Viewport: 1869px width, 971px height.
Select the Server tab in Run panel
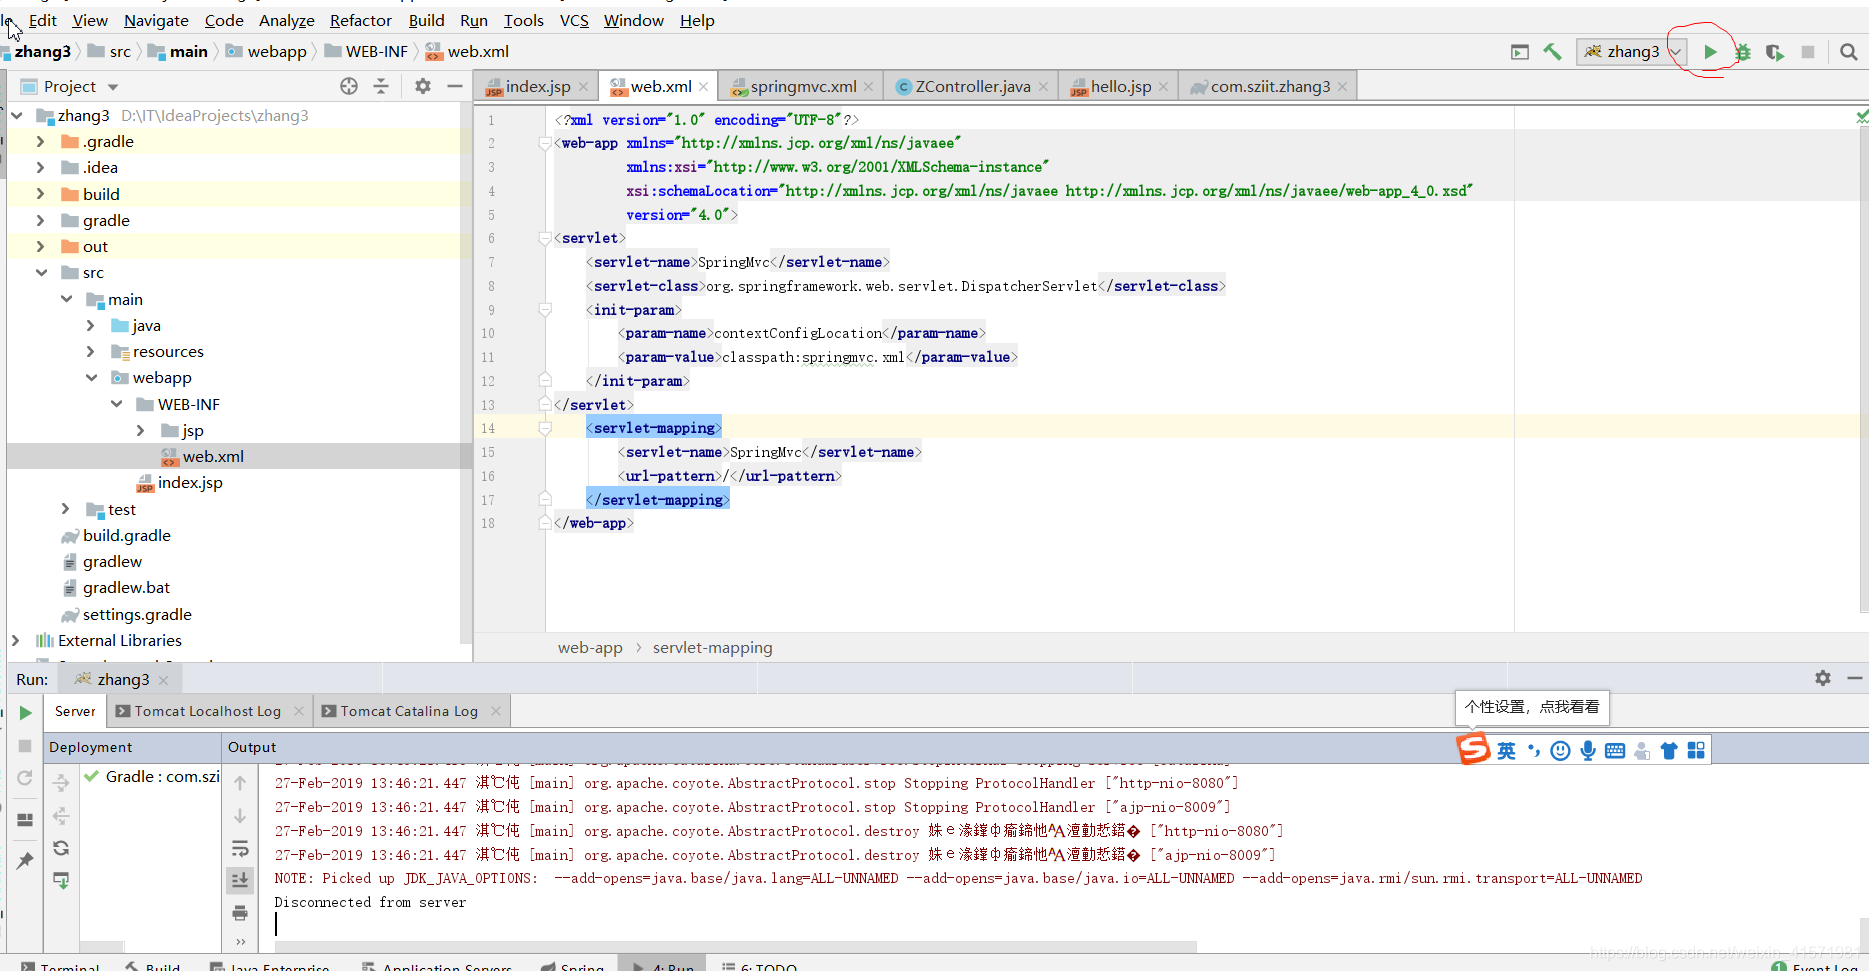pyautogui.click(x=75, y=712)
